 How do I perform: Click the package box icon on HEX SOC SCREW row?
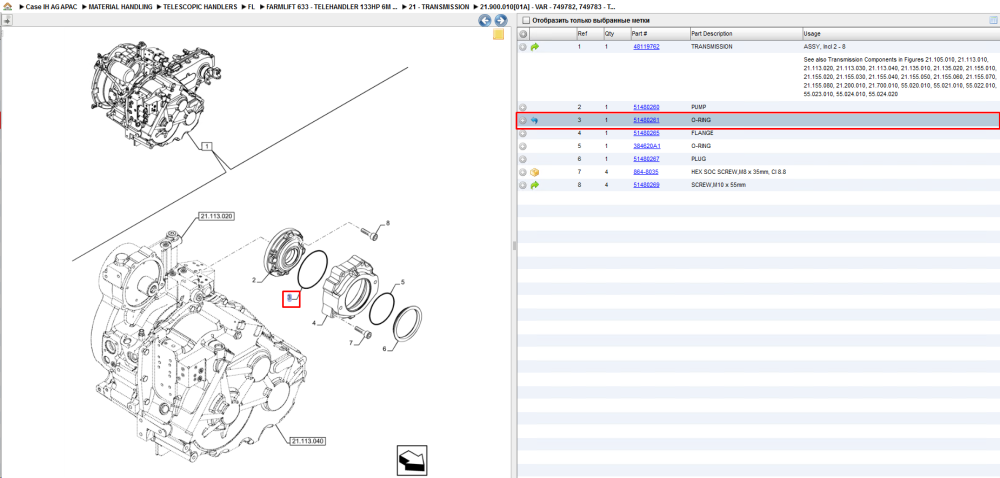tap(534, 172)
